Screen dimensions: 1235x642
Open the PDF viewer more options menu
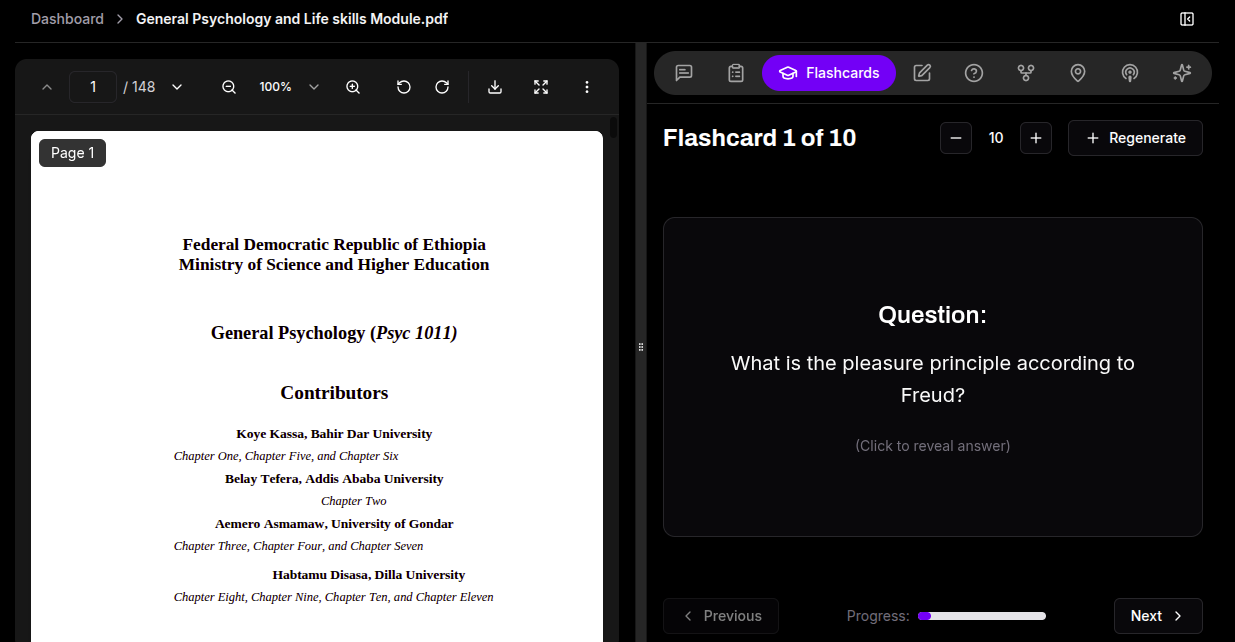[x=587, y=87]
